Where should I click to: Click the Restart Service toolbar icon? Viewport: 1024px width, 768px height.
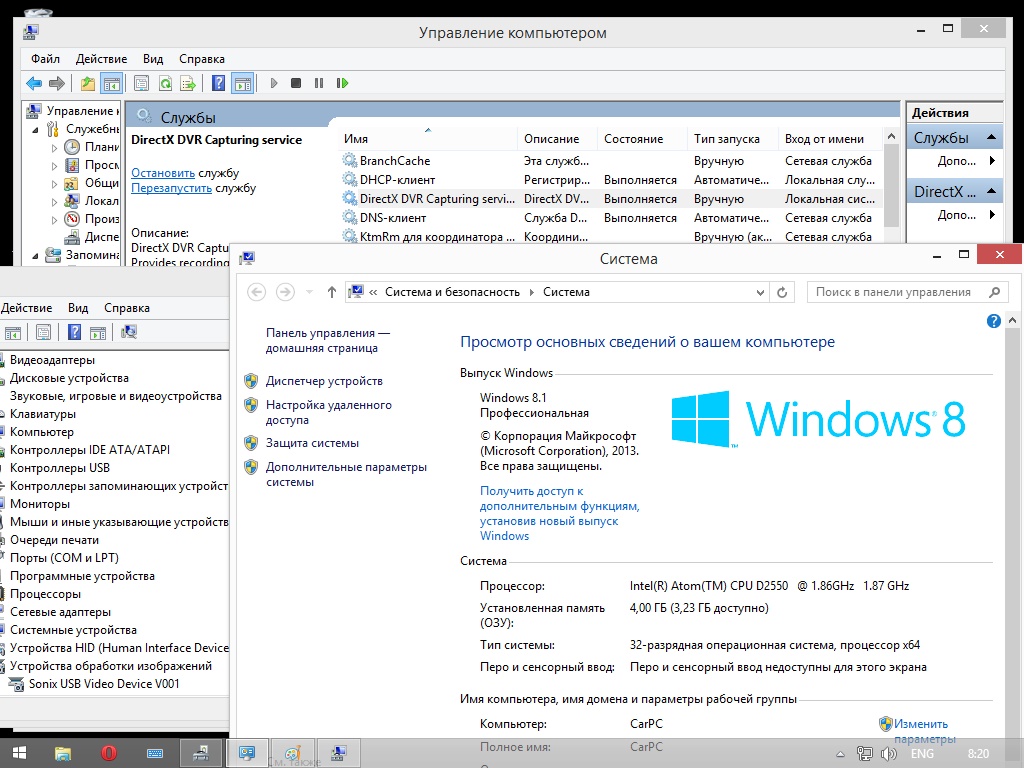pyautogui.click(x=342, y=84)
